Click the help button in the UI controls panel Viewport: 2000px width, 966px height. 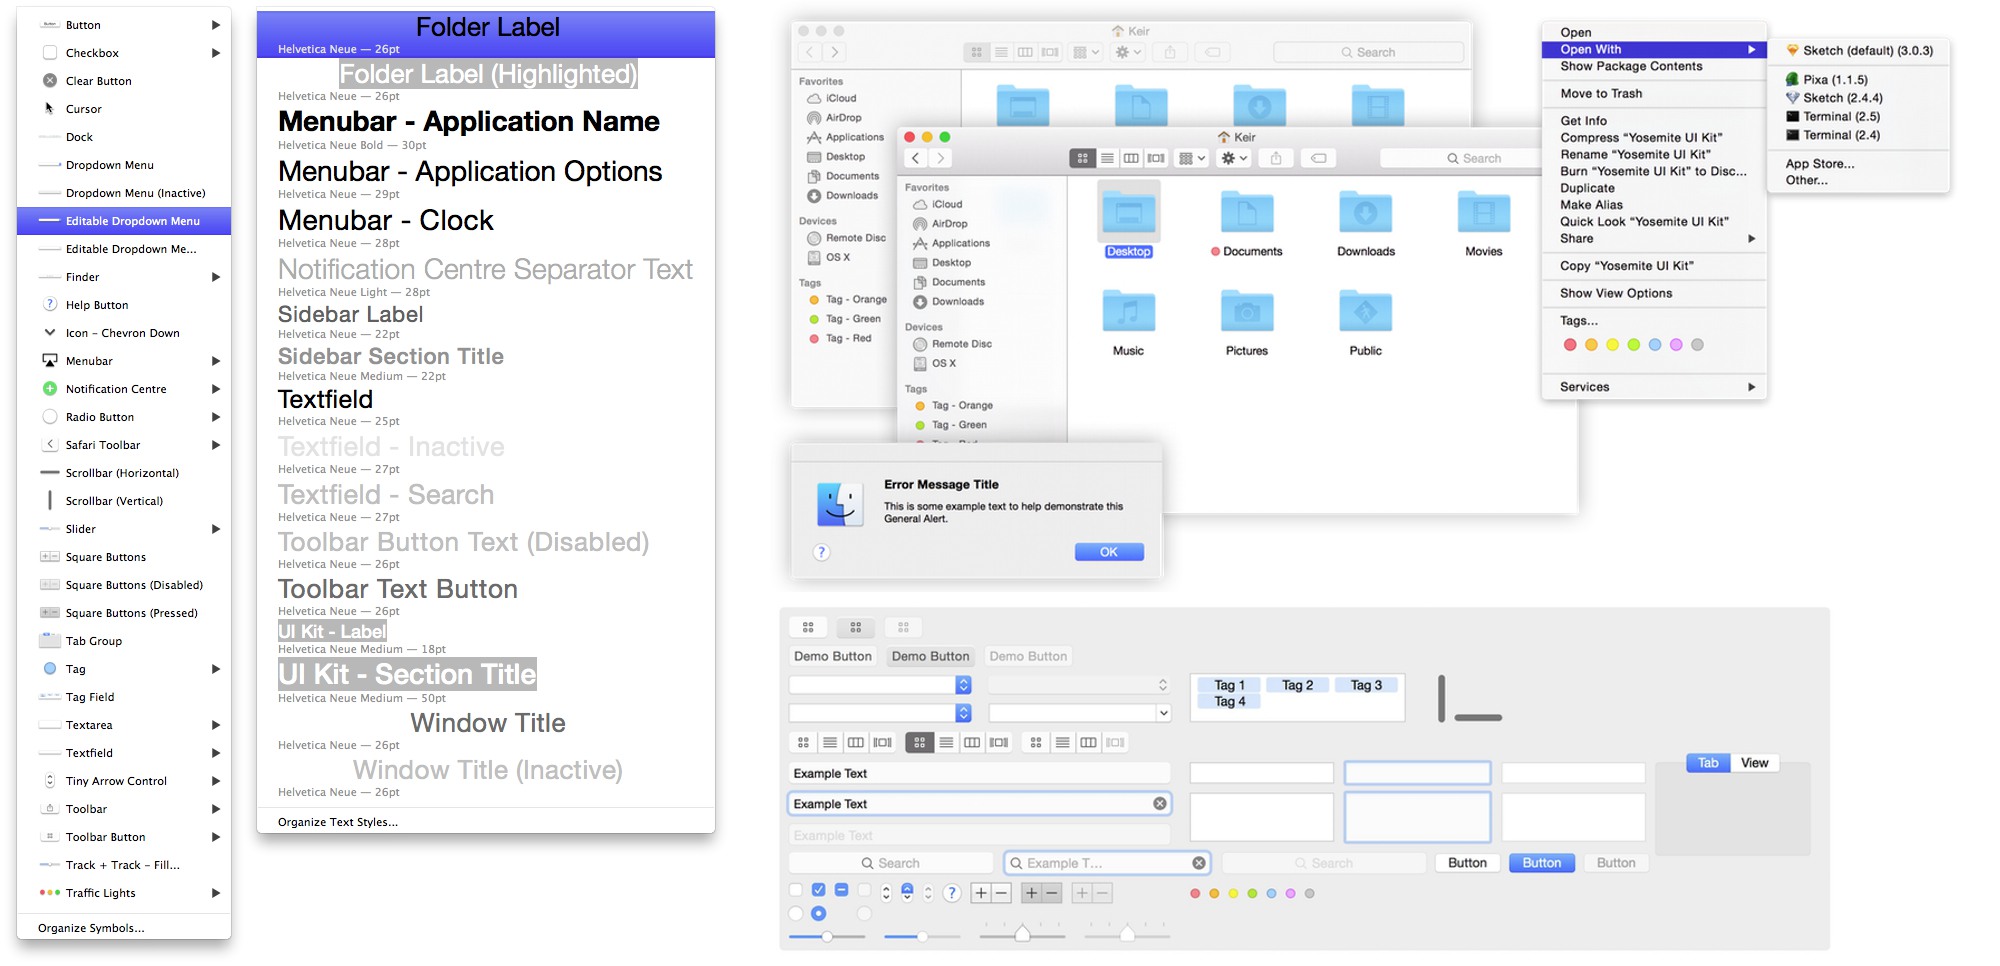point(951,893)
